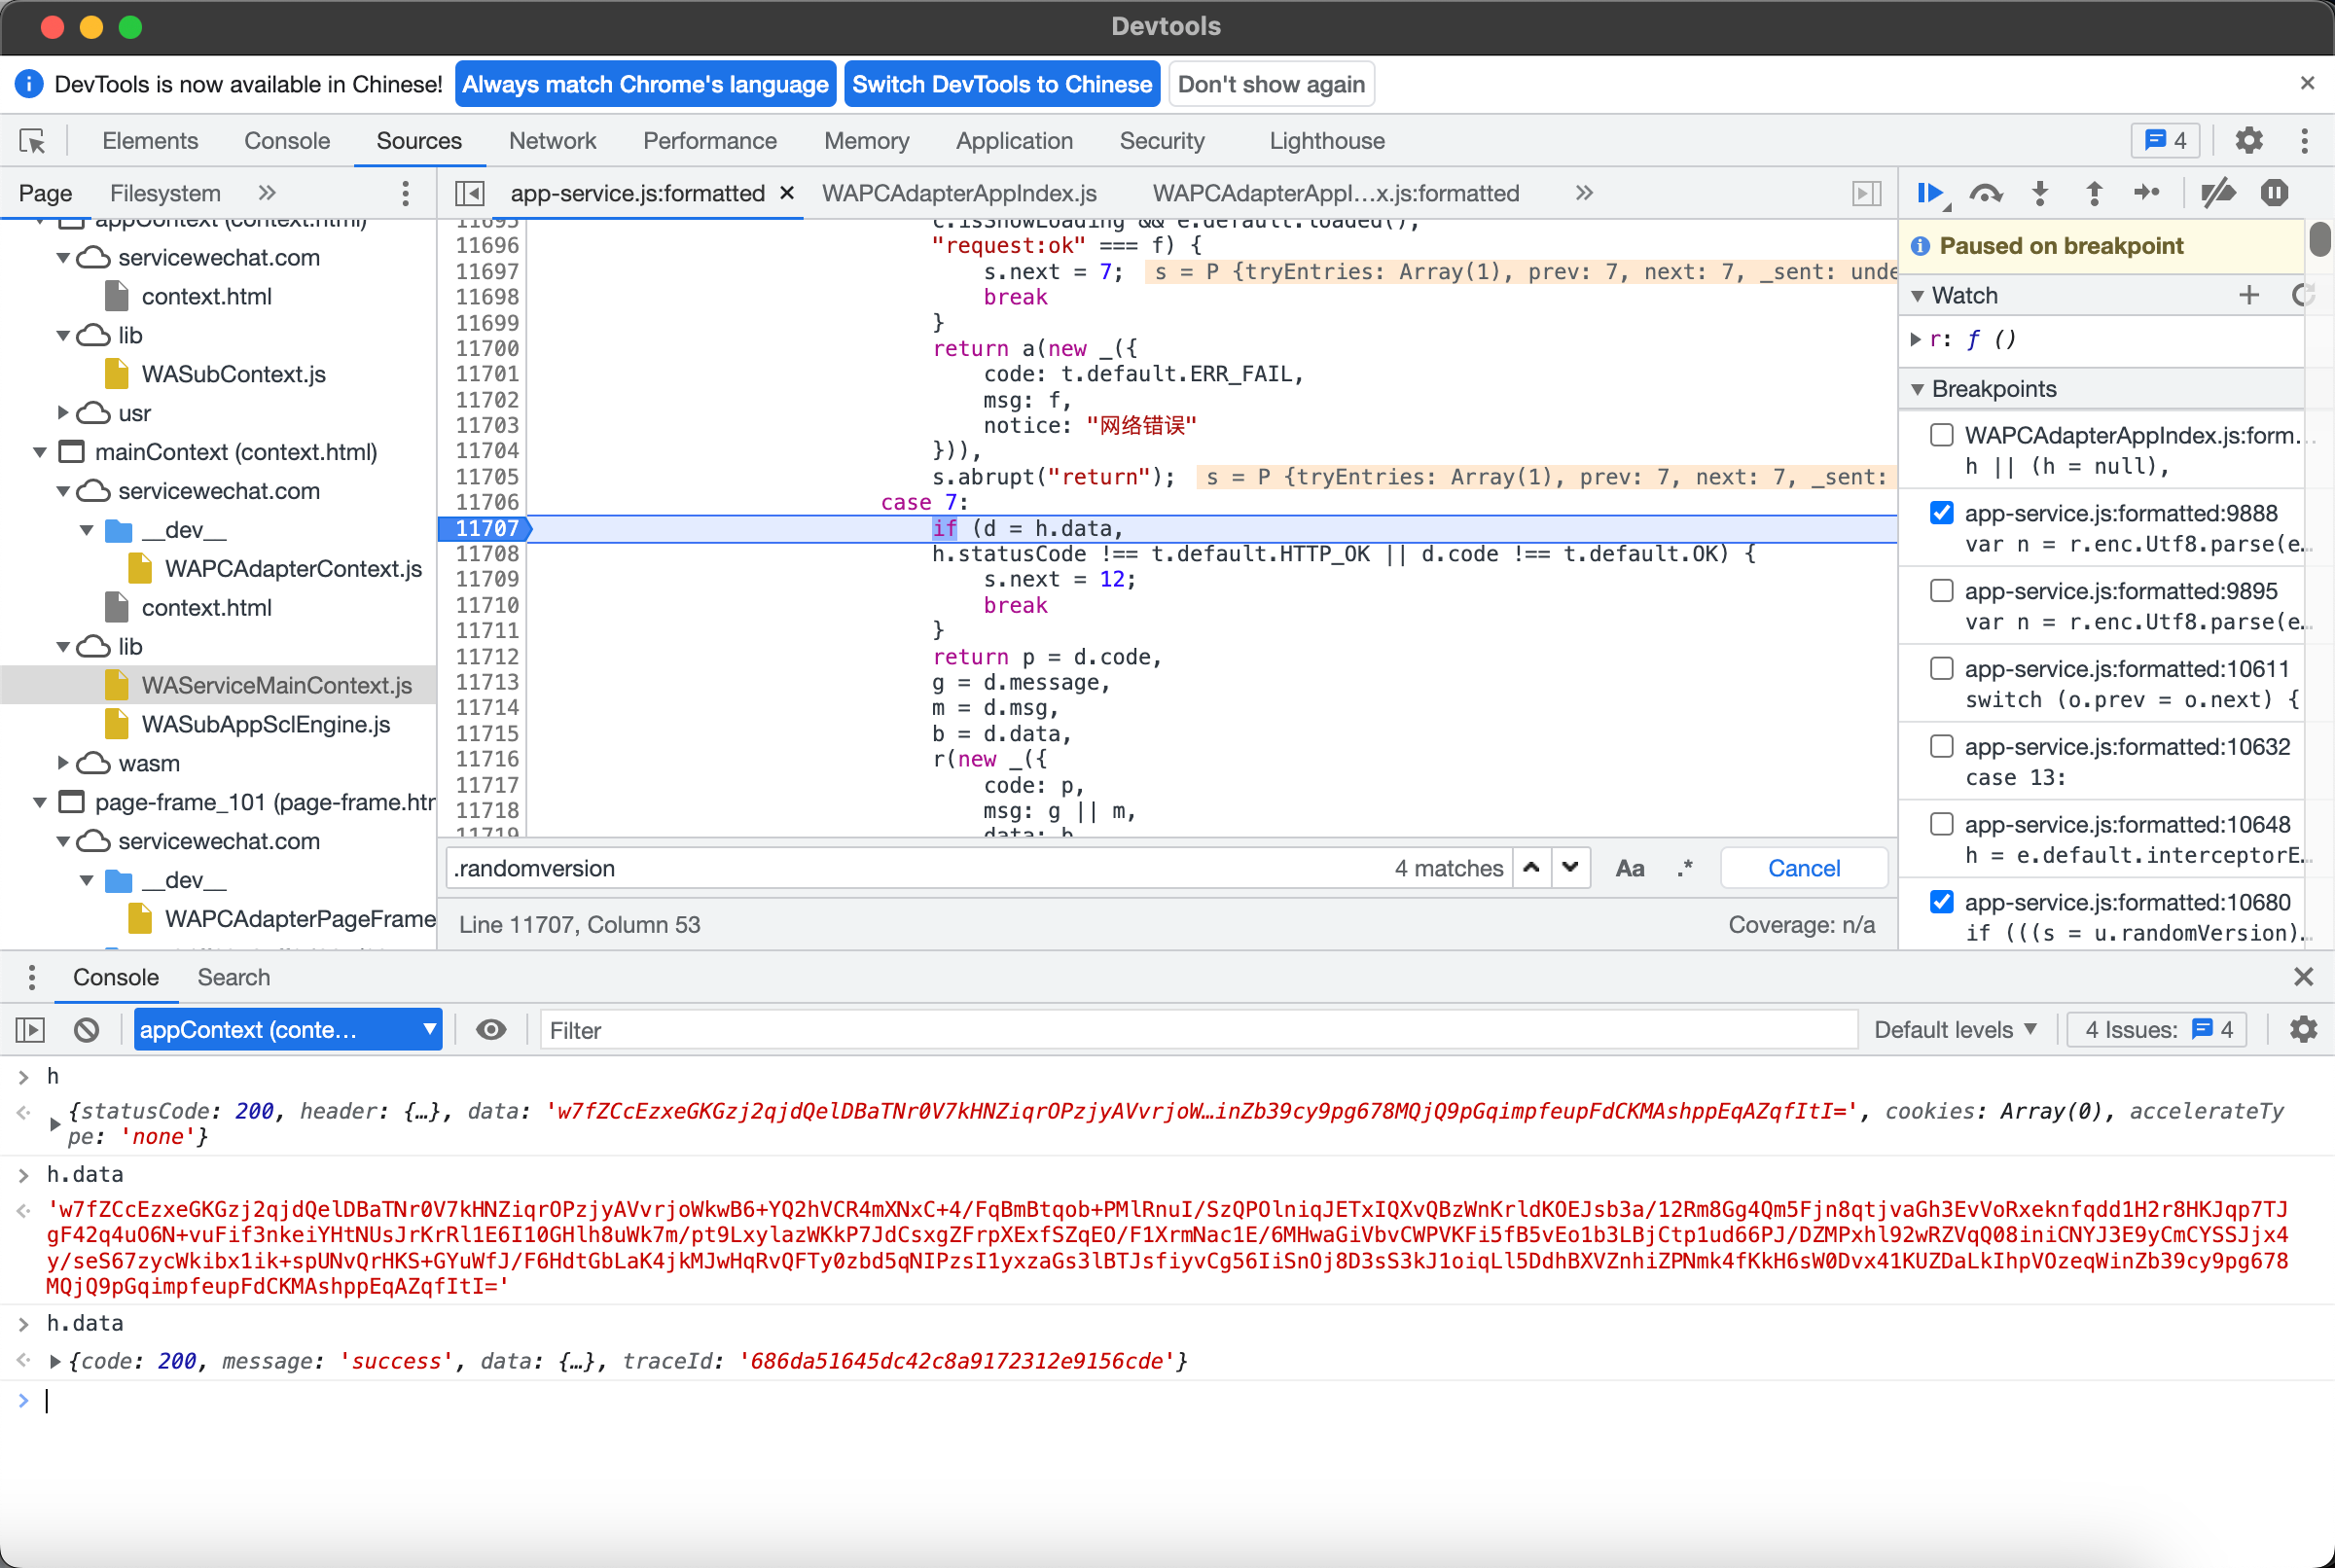This screenshot has width=2335, height=1568.
Task: Enable app-service.js:formatted:10632 breakpoint
Action: click(x=1941, y=746)
